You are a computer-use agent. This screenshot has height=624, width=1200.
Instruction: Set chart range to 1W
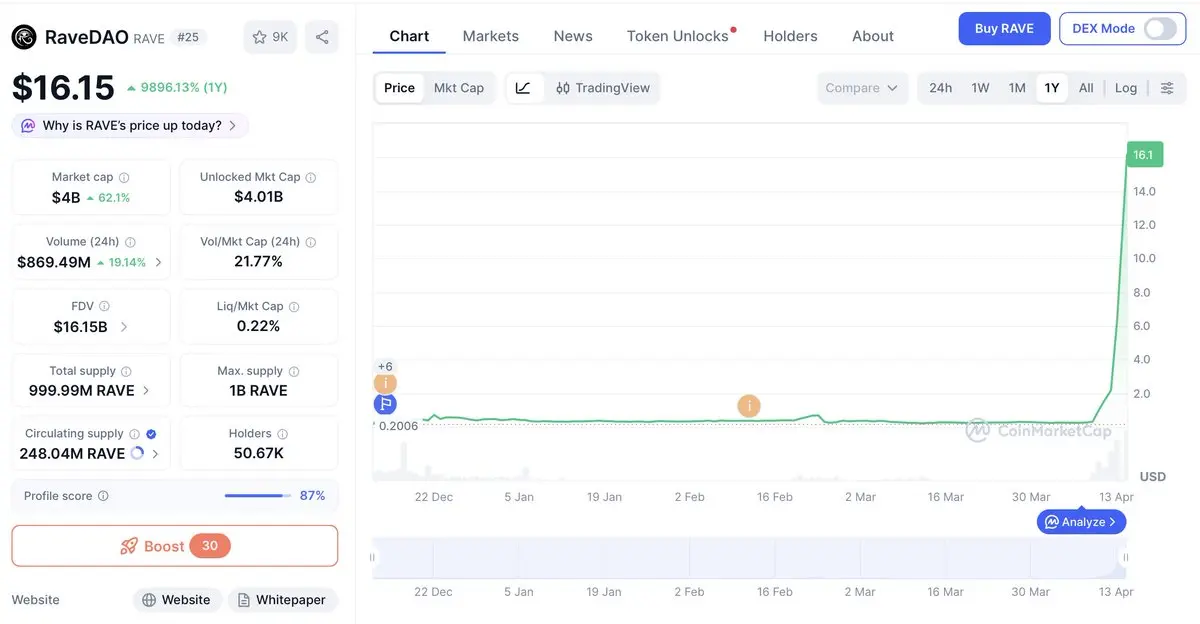[980, 88]
